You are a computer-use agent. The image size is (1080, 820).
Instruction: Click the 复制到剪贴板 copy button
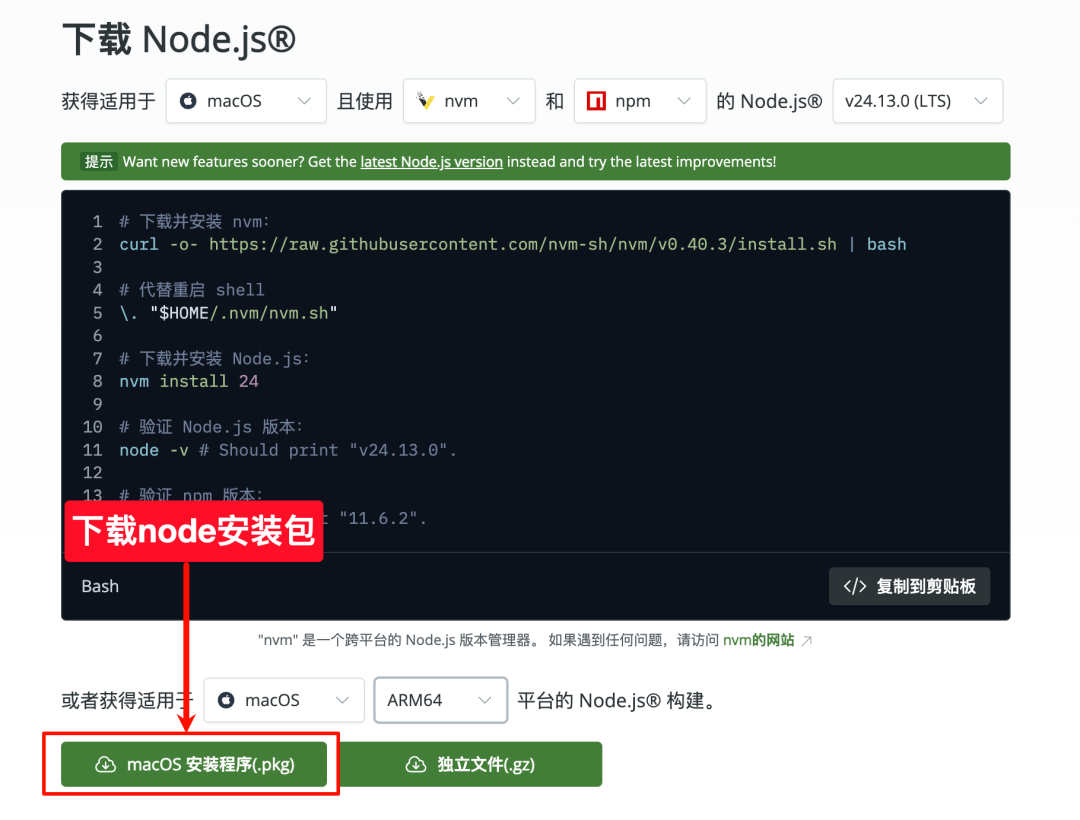pyautogui.click(x=909, y=586)
